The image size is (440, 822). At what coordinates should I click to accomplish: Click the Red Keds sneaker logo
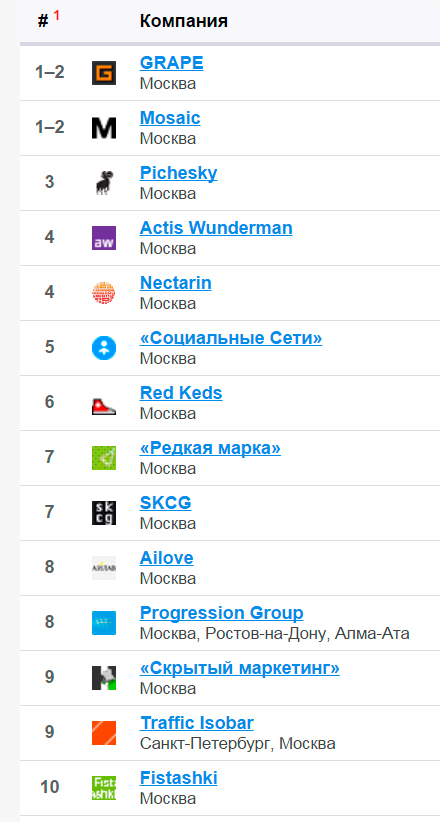click(104, 403)
